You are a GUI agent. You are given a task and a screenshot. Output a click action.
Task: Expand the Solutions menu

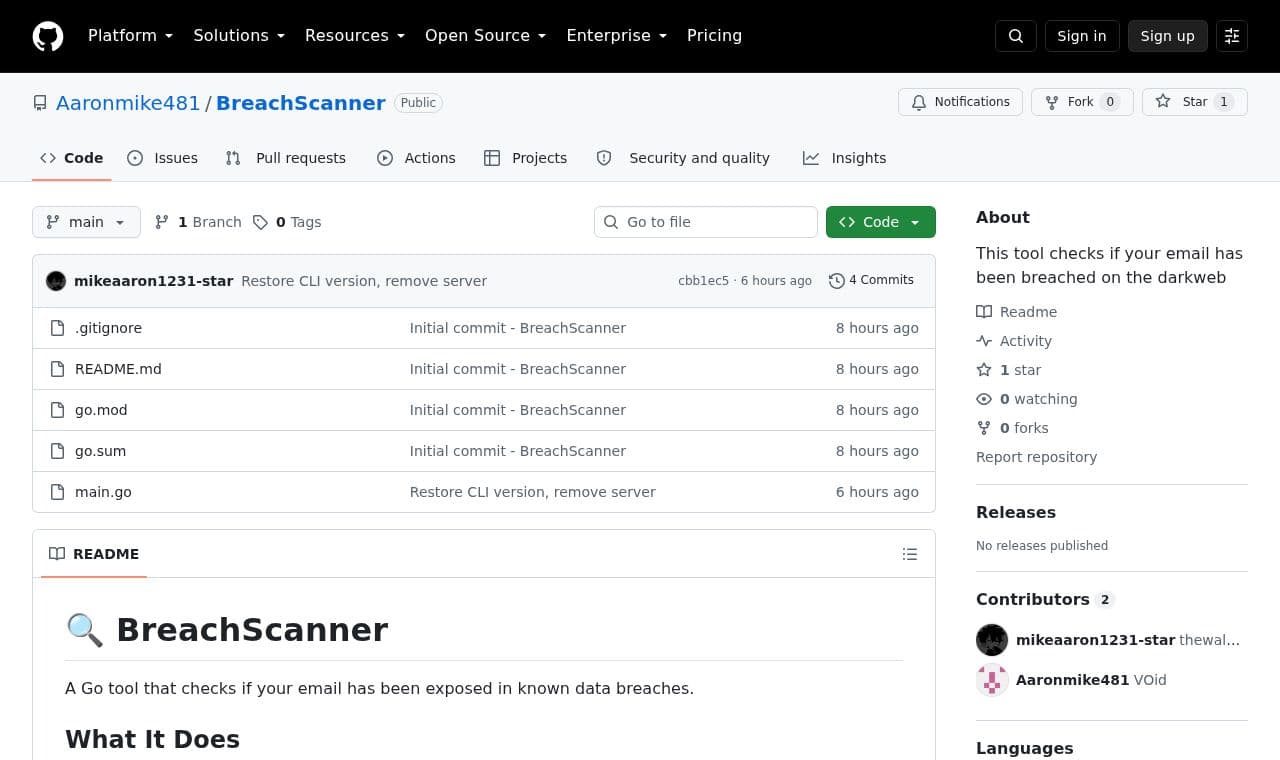tap(239, 36)
